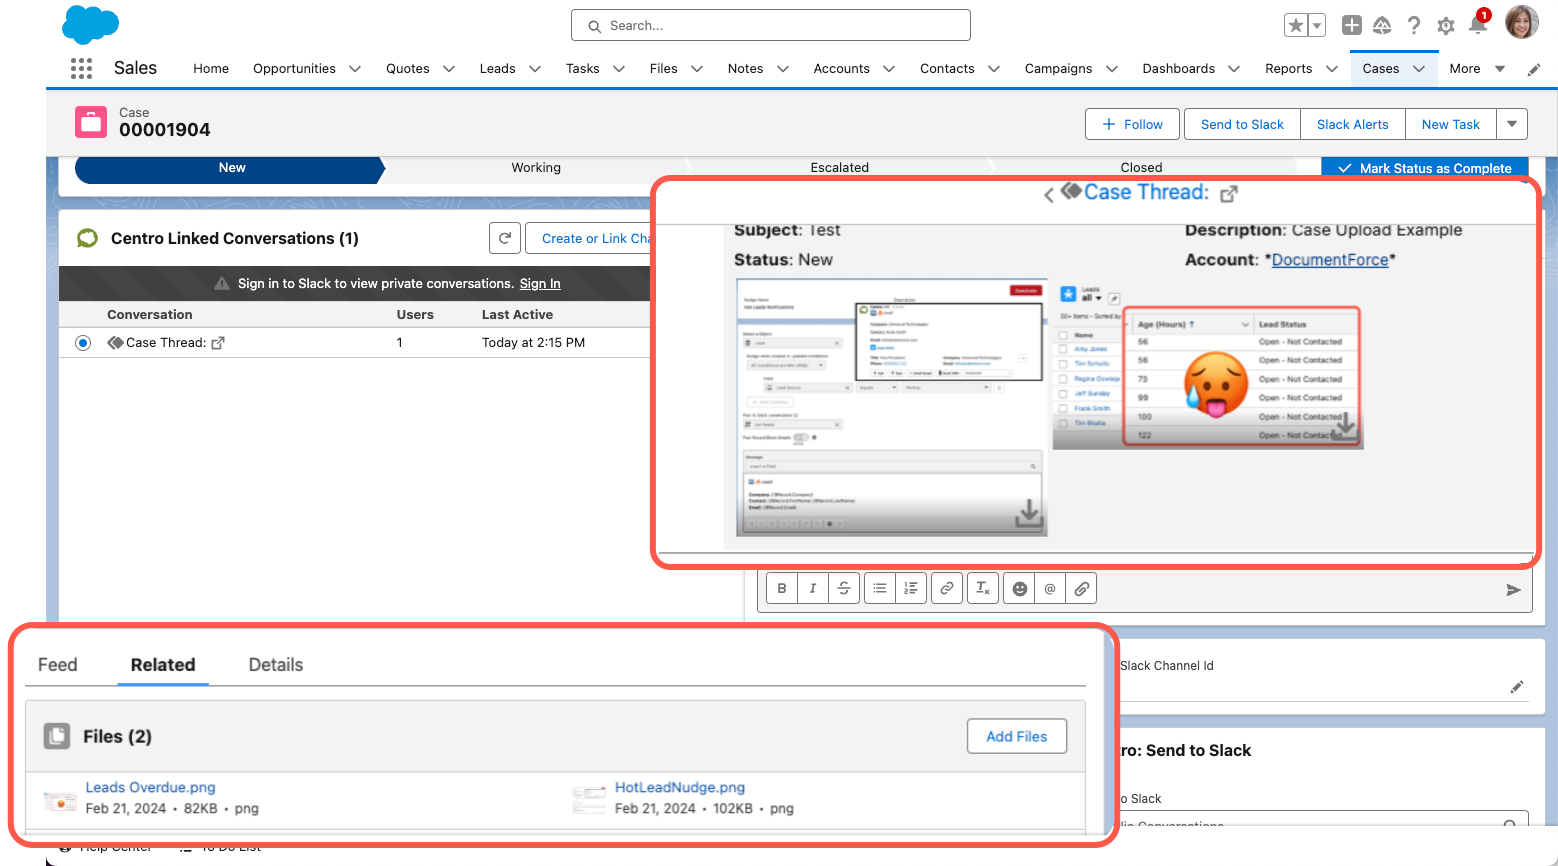The width and height of the screenshot is (1558, 866).
Task: Click Mark Status as Complete
Action: tap(1424, 168)
